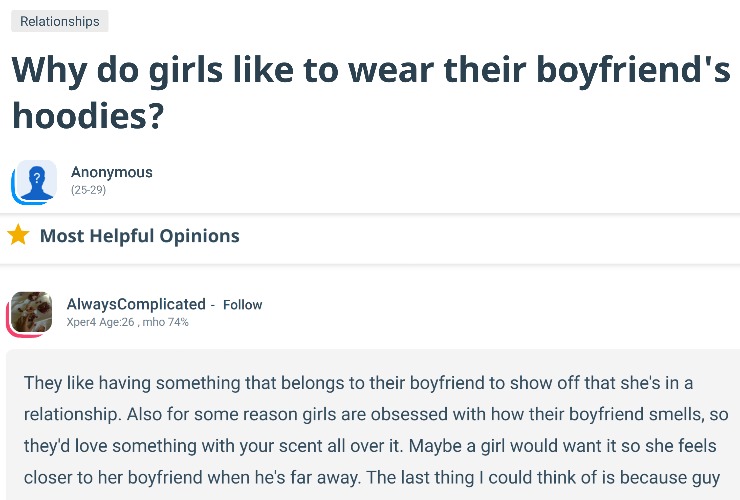Click the Anonymous asker avatar icon
The height and width of the screenshot is (500, 740).
tap(35, 182)
